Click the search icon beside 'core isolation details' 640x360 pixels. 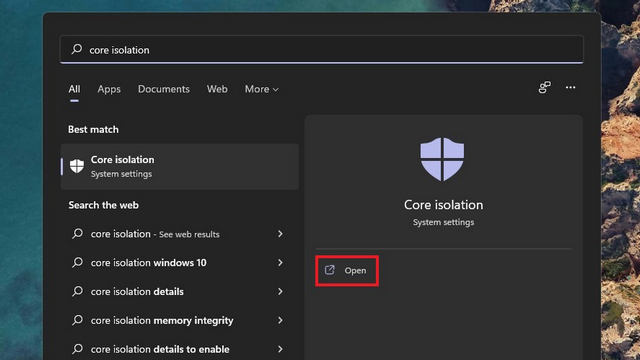click(78, 291)
